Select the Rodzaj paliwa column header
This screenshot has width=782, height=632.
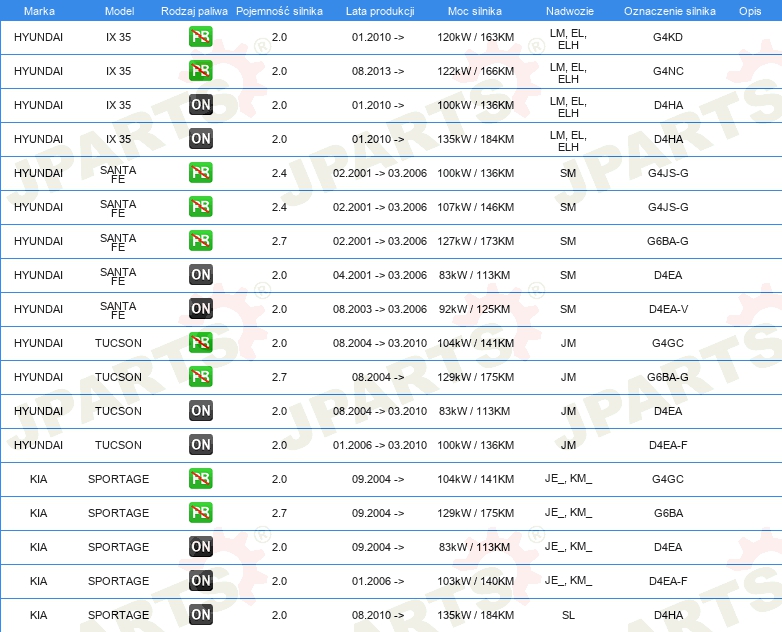click(x=194, y=11)
